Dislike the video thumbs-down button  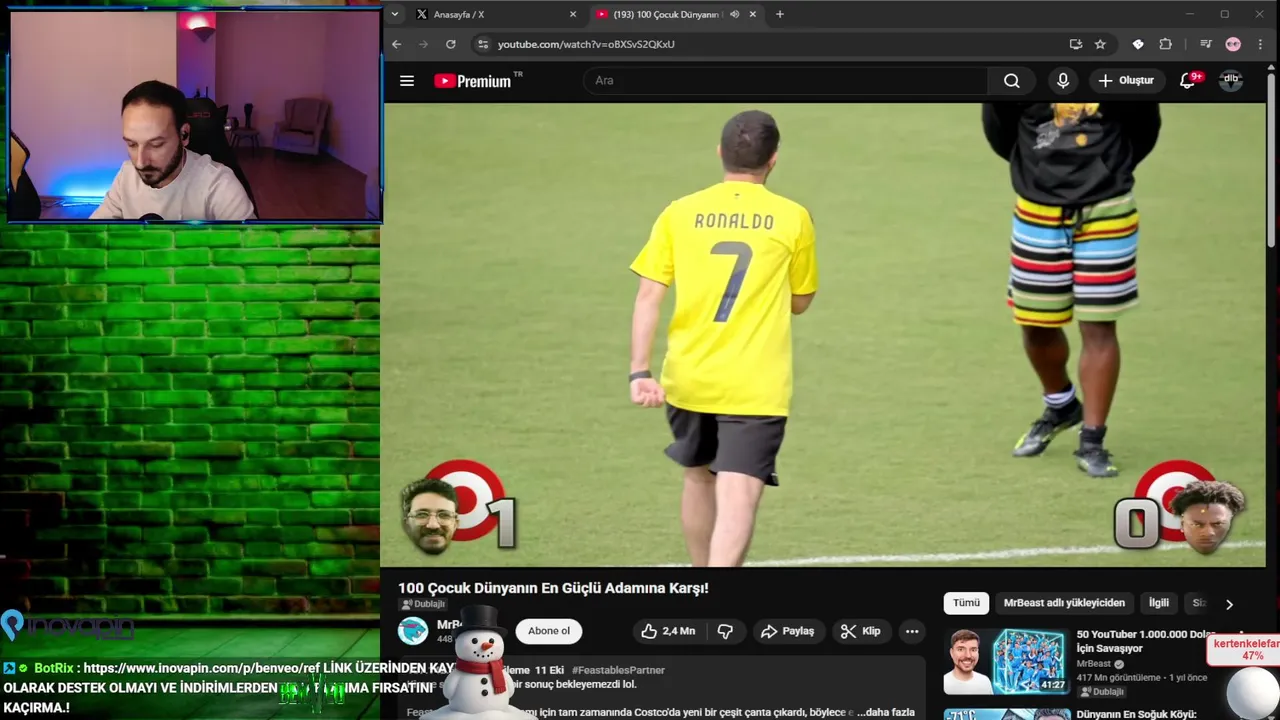coord(726,631)
